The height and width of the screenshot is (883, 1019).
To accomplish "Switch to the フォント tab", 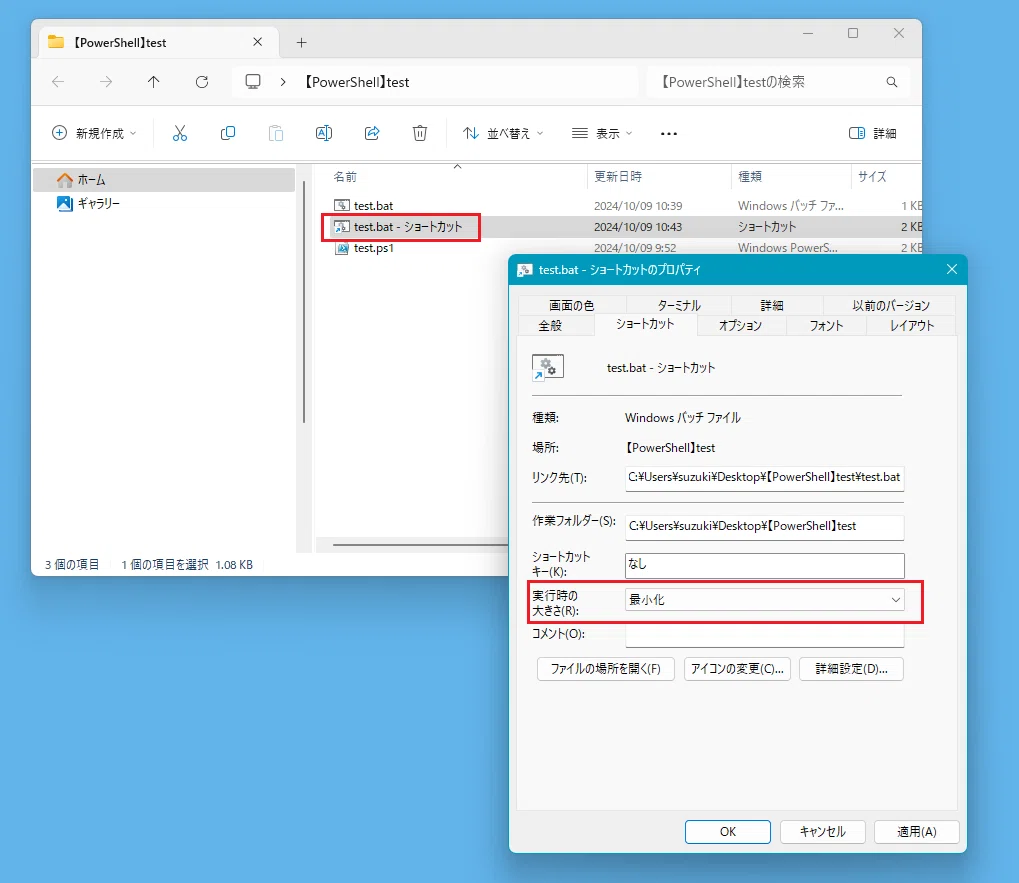I will (826, 326).
